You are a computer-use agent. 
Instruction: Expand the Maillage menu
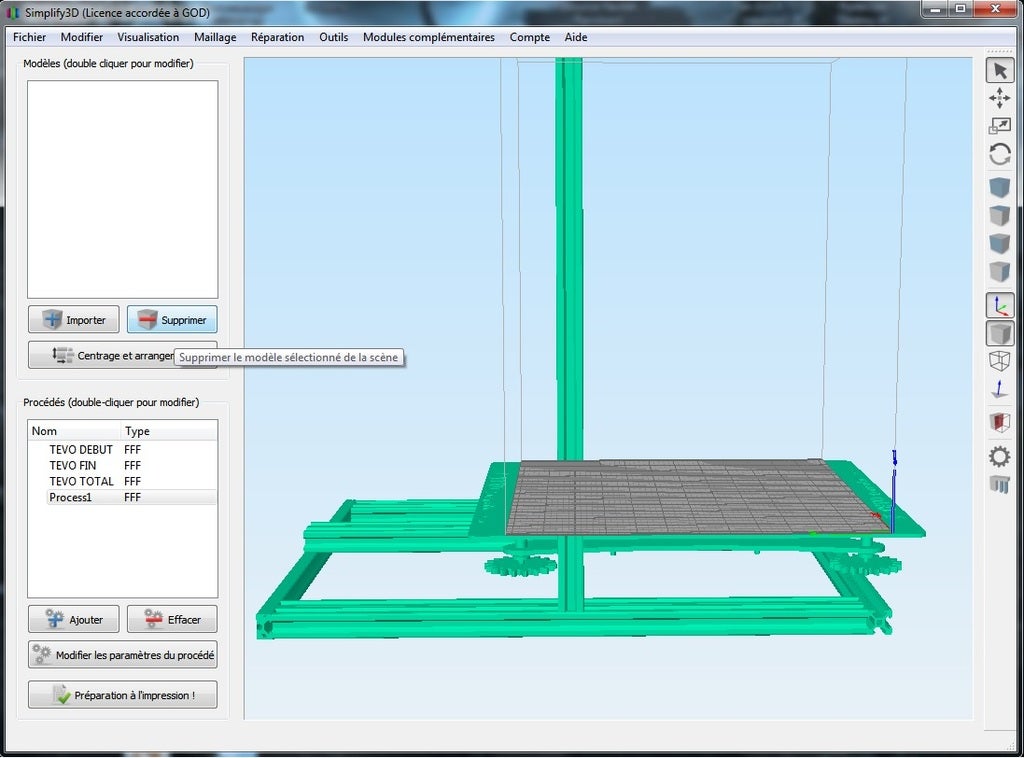215,37
